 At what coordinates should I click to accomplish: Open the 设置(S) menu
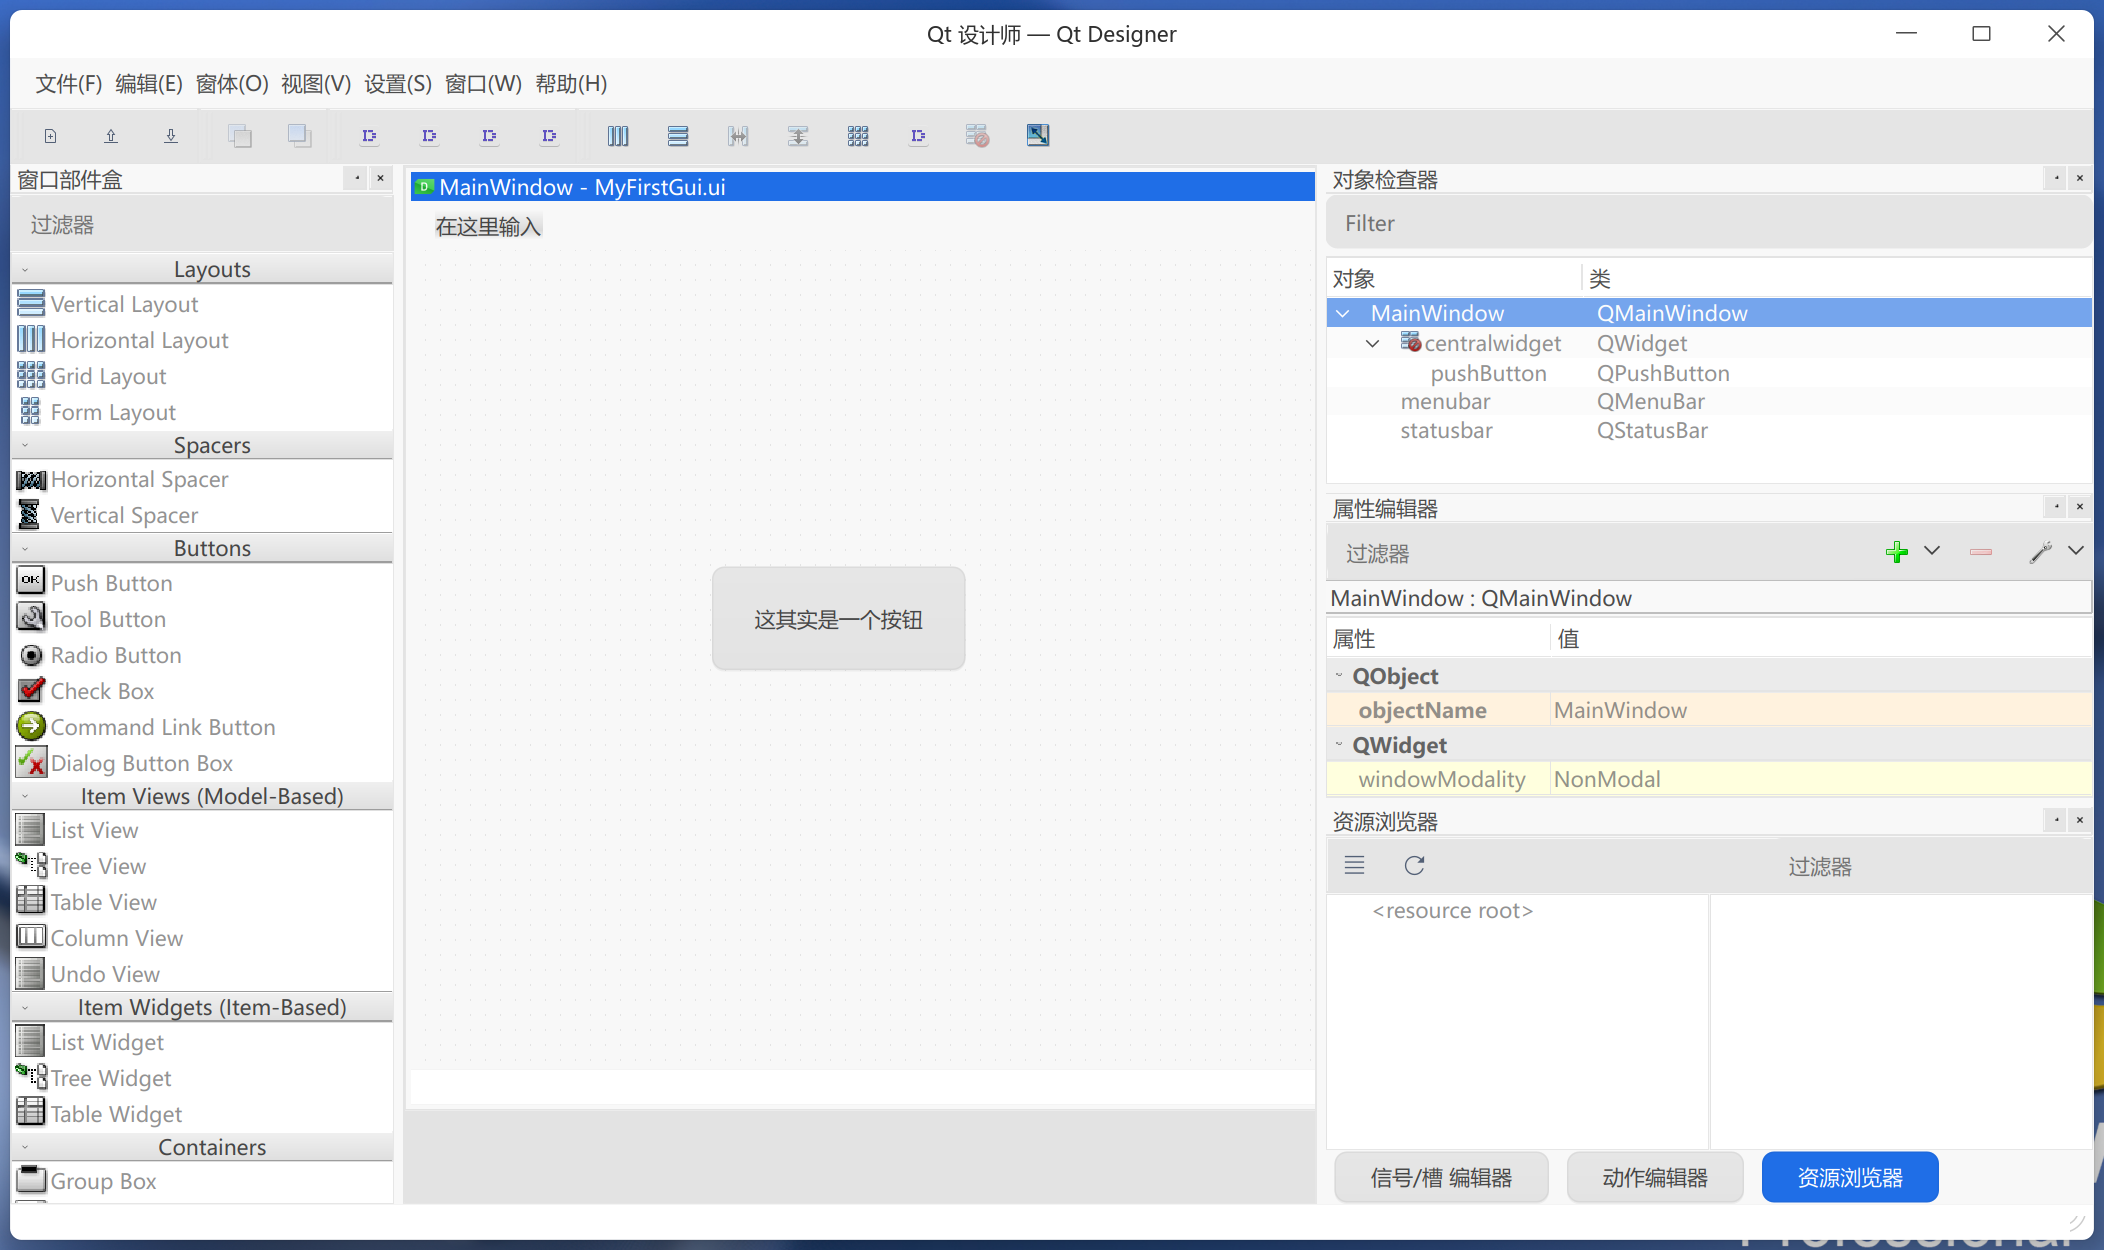(x=398, y=84)
